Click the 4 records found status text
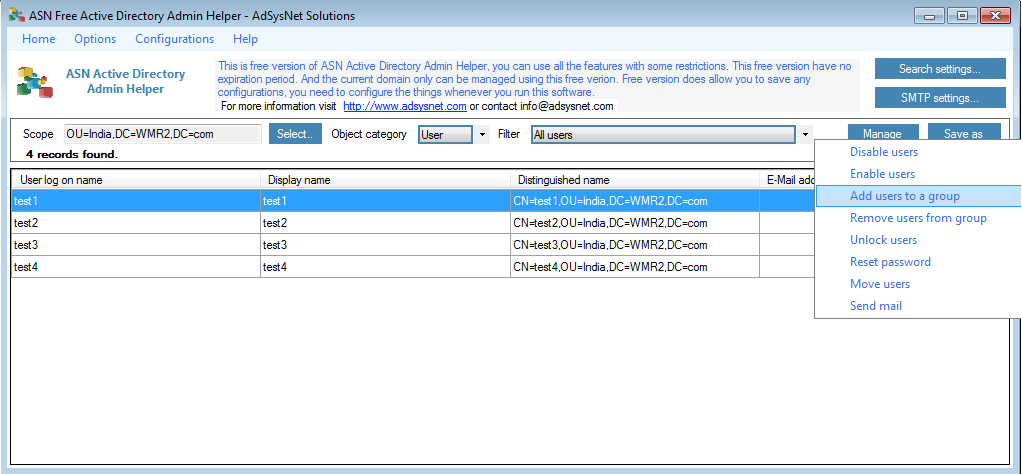This screenshot has height=474, width=1022. (x=72, y=155)
